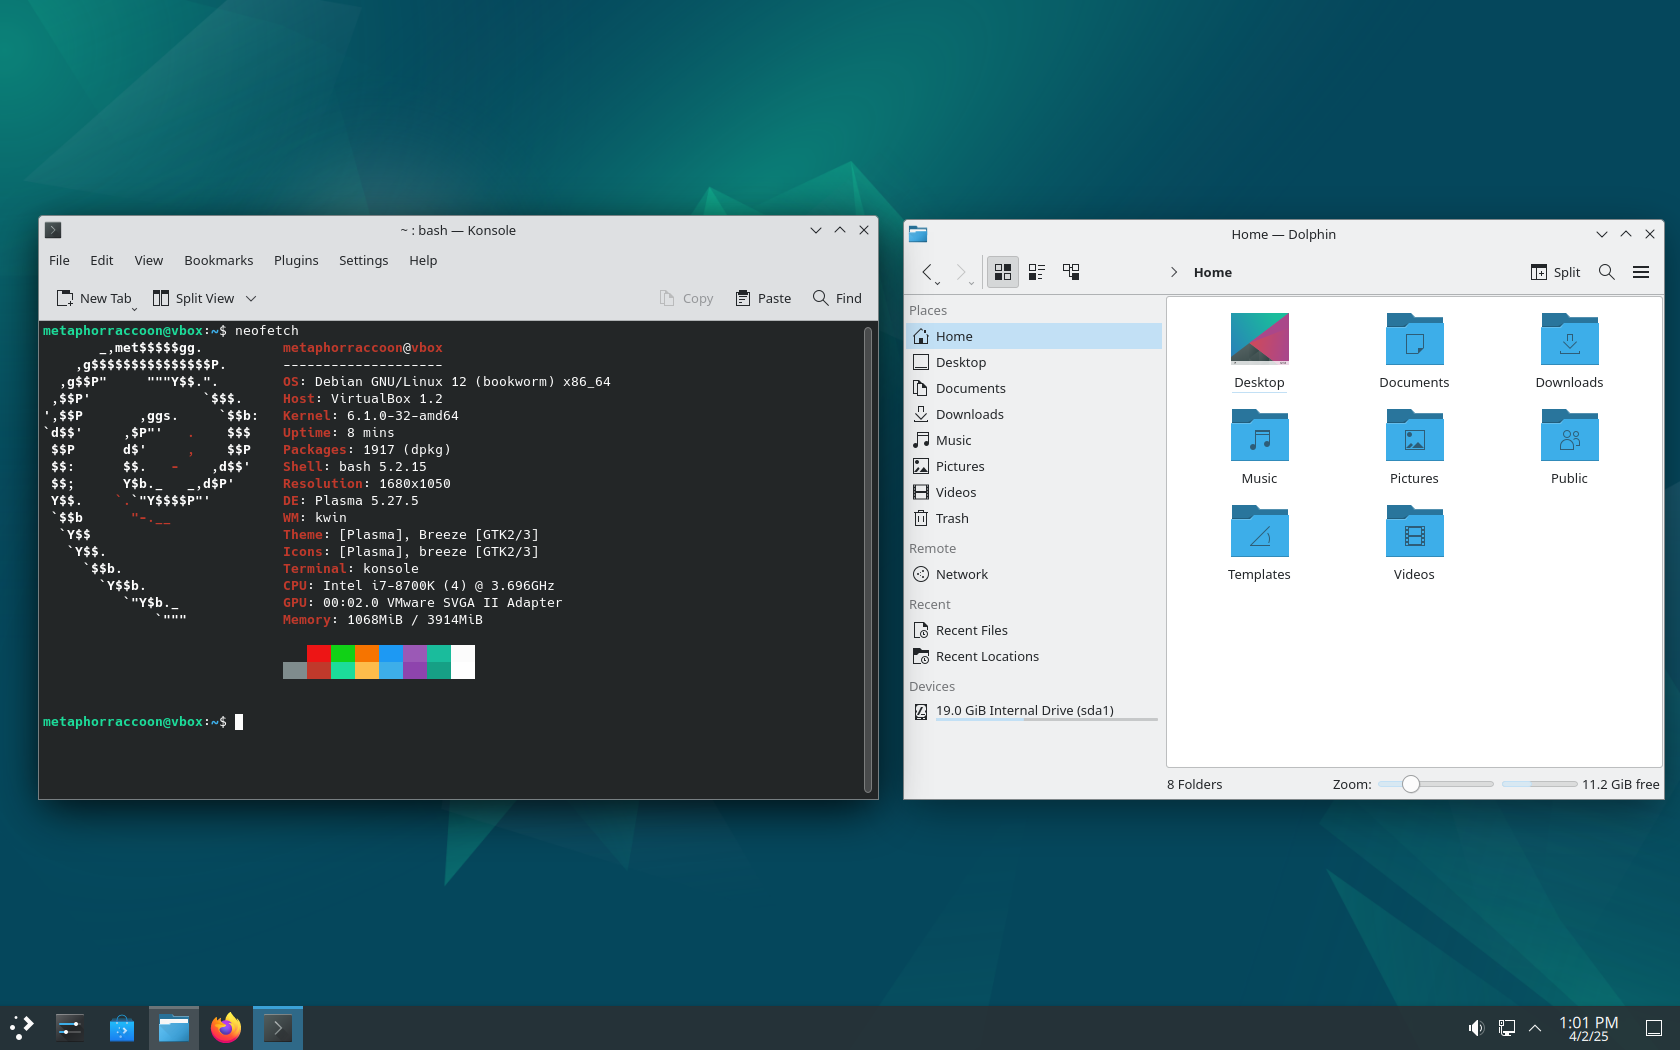Select Pictures folder icon in file view
This screenshot has height=1050, width=1680.
coord(1414,434)
